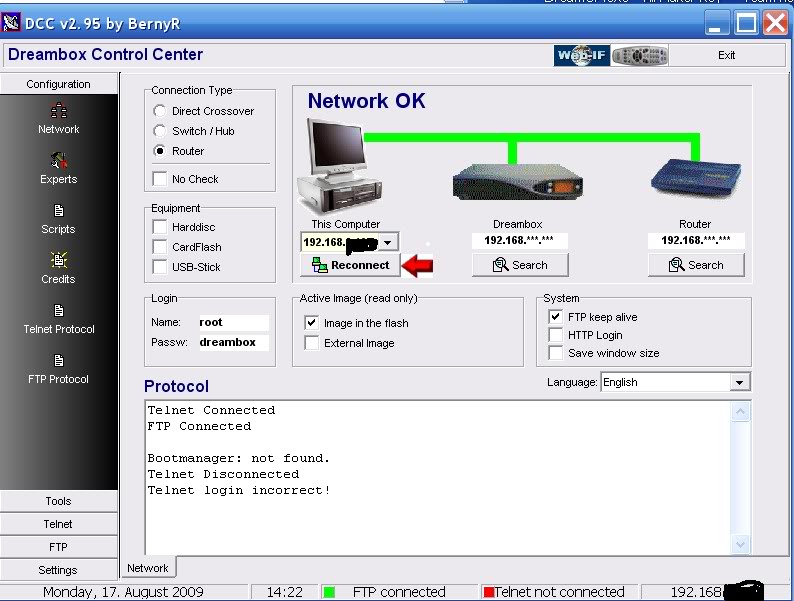Open the remote control icon

[x=640, y=55]
